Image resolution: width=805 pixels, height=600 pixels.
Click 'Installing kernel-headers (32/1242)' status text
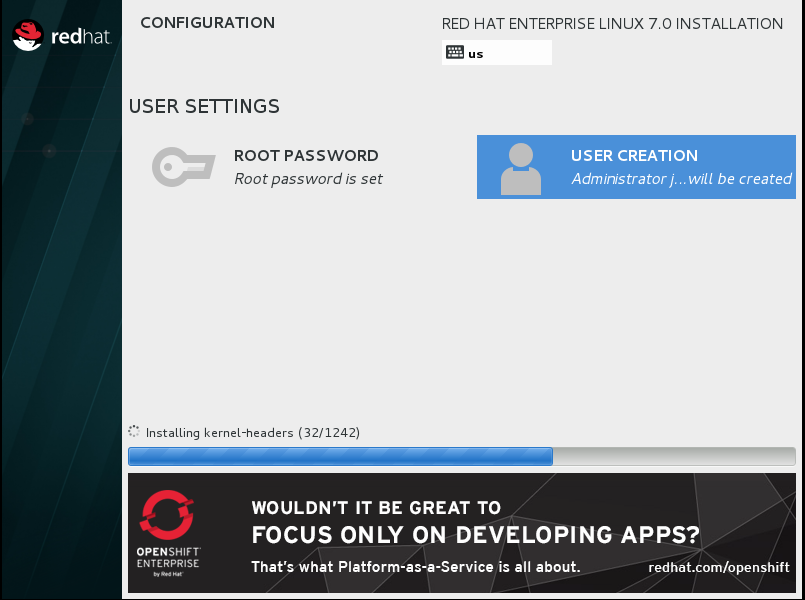click(x=253, y=433)
